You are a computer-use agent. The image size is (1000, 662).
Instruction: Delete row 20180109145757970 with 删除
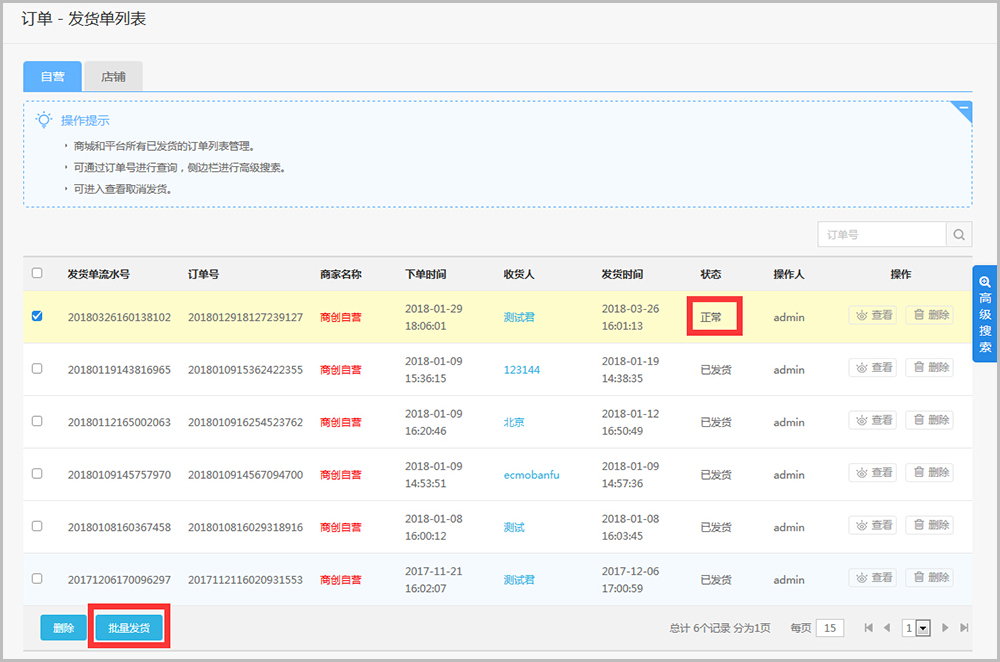pyautogui.click(x=930, y=473)
